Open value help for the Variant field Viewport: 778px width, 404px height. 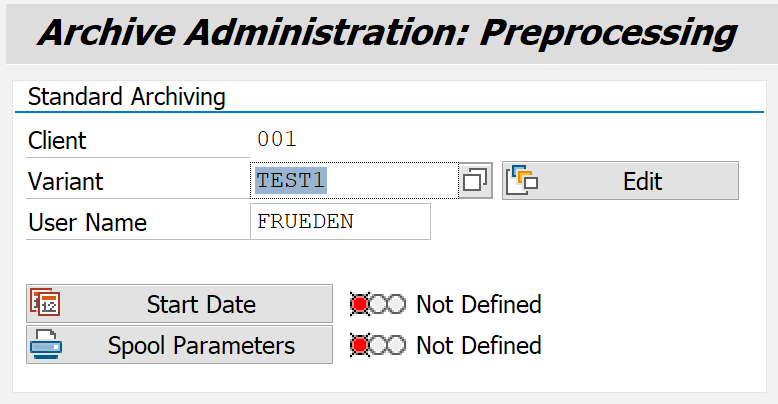[475, 181]
